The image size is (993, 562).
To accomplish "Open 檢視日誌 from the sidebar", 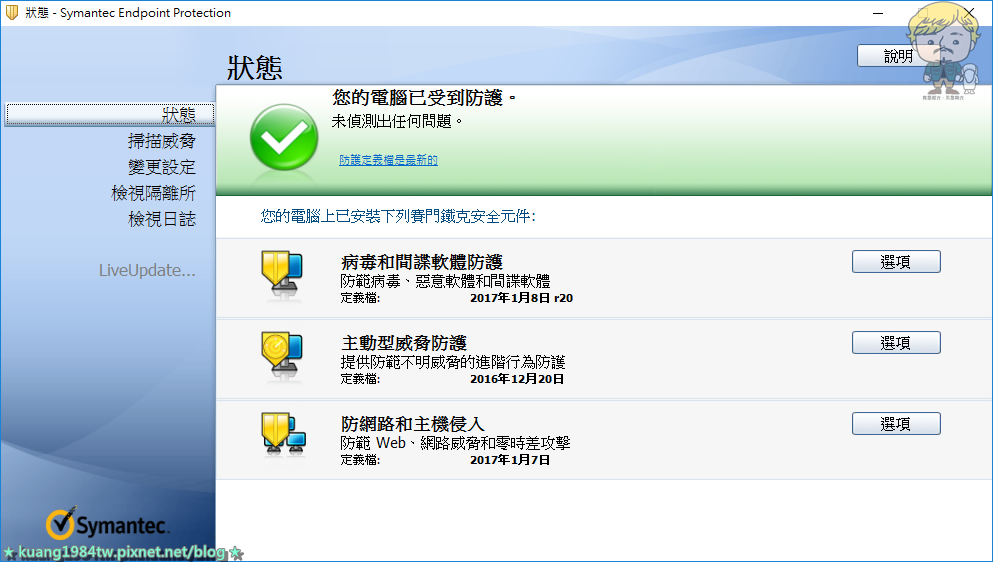I will pos(161,219).
